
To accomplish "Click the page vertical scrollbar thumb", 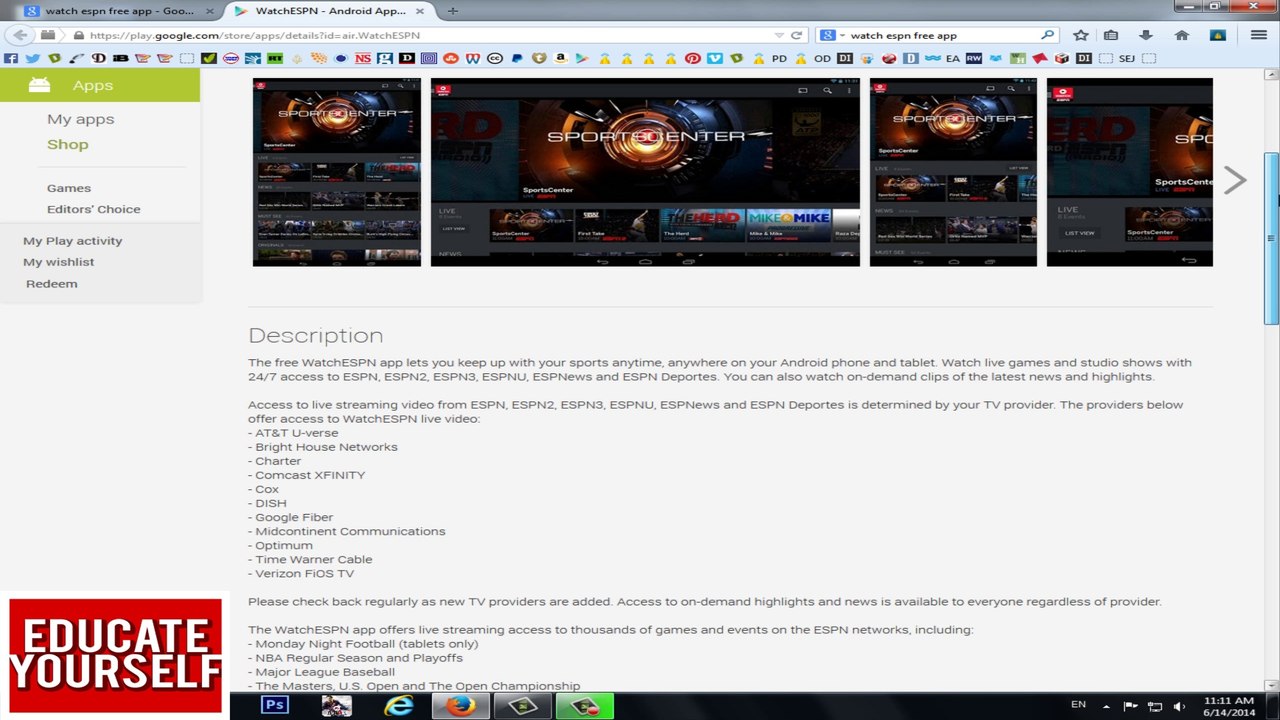I will point(1271,238).
